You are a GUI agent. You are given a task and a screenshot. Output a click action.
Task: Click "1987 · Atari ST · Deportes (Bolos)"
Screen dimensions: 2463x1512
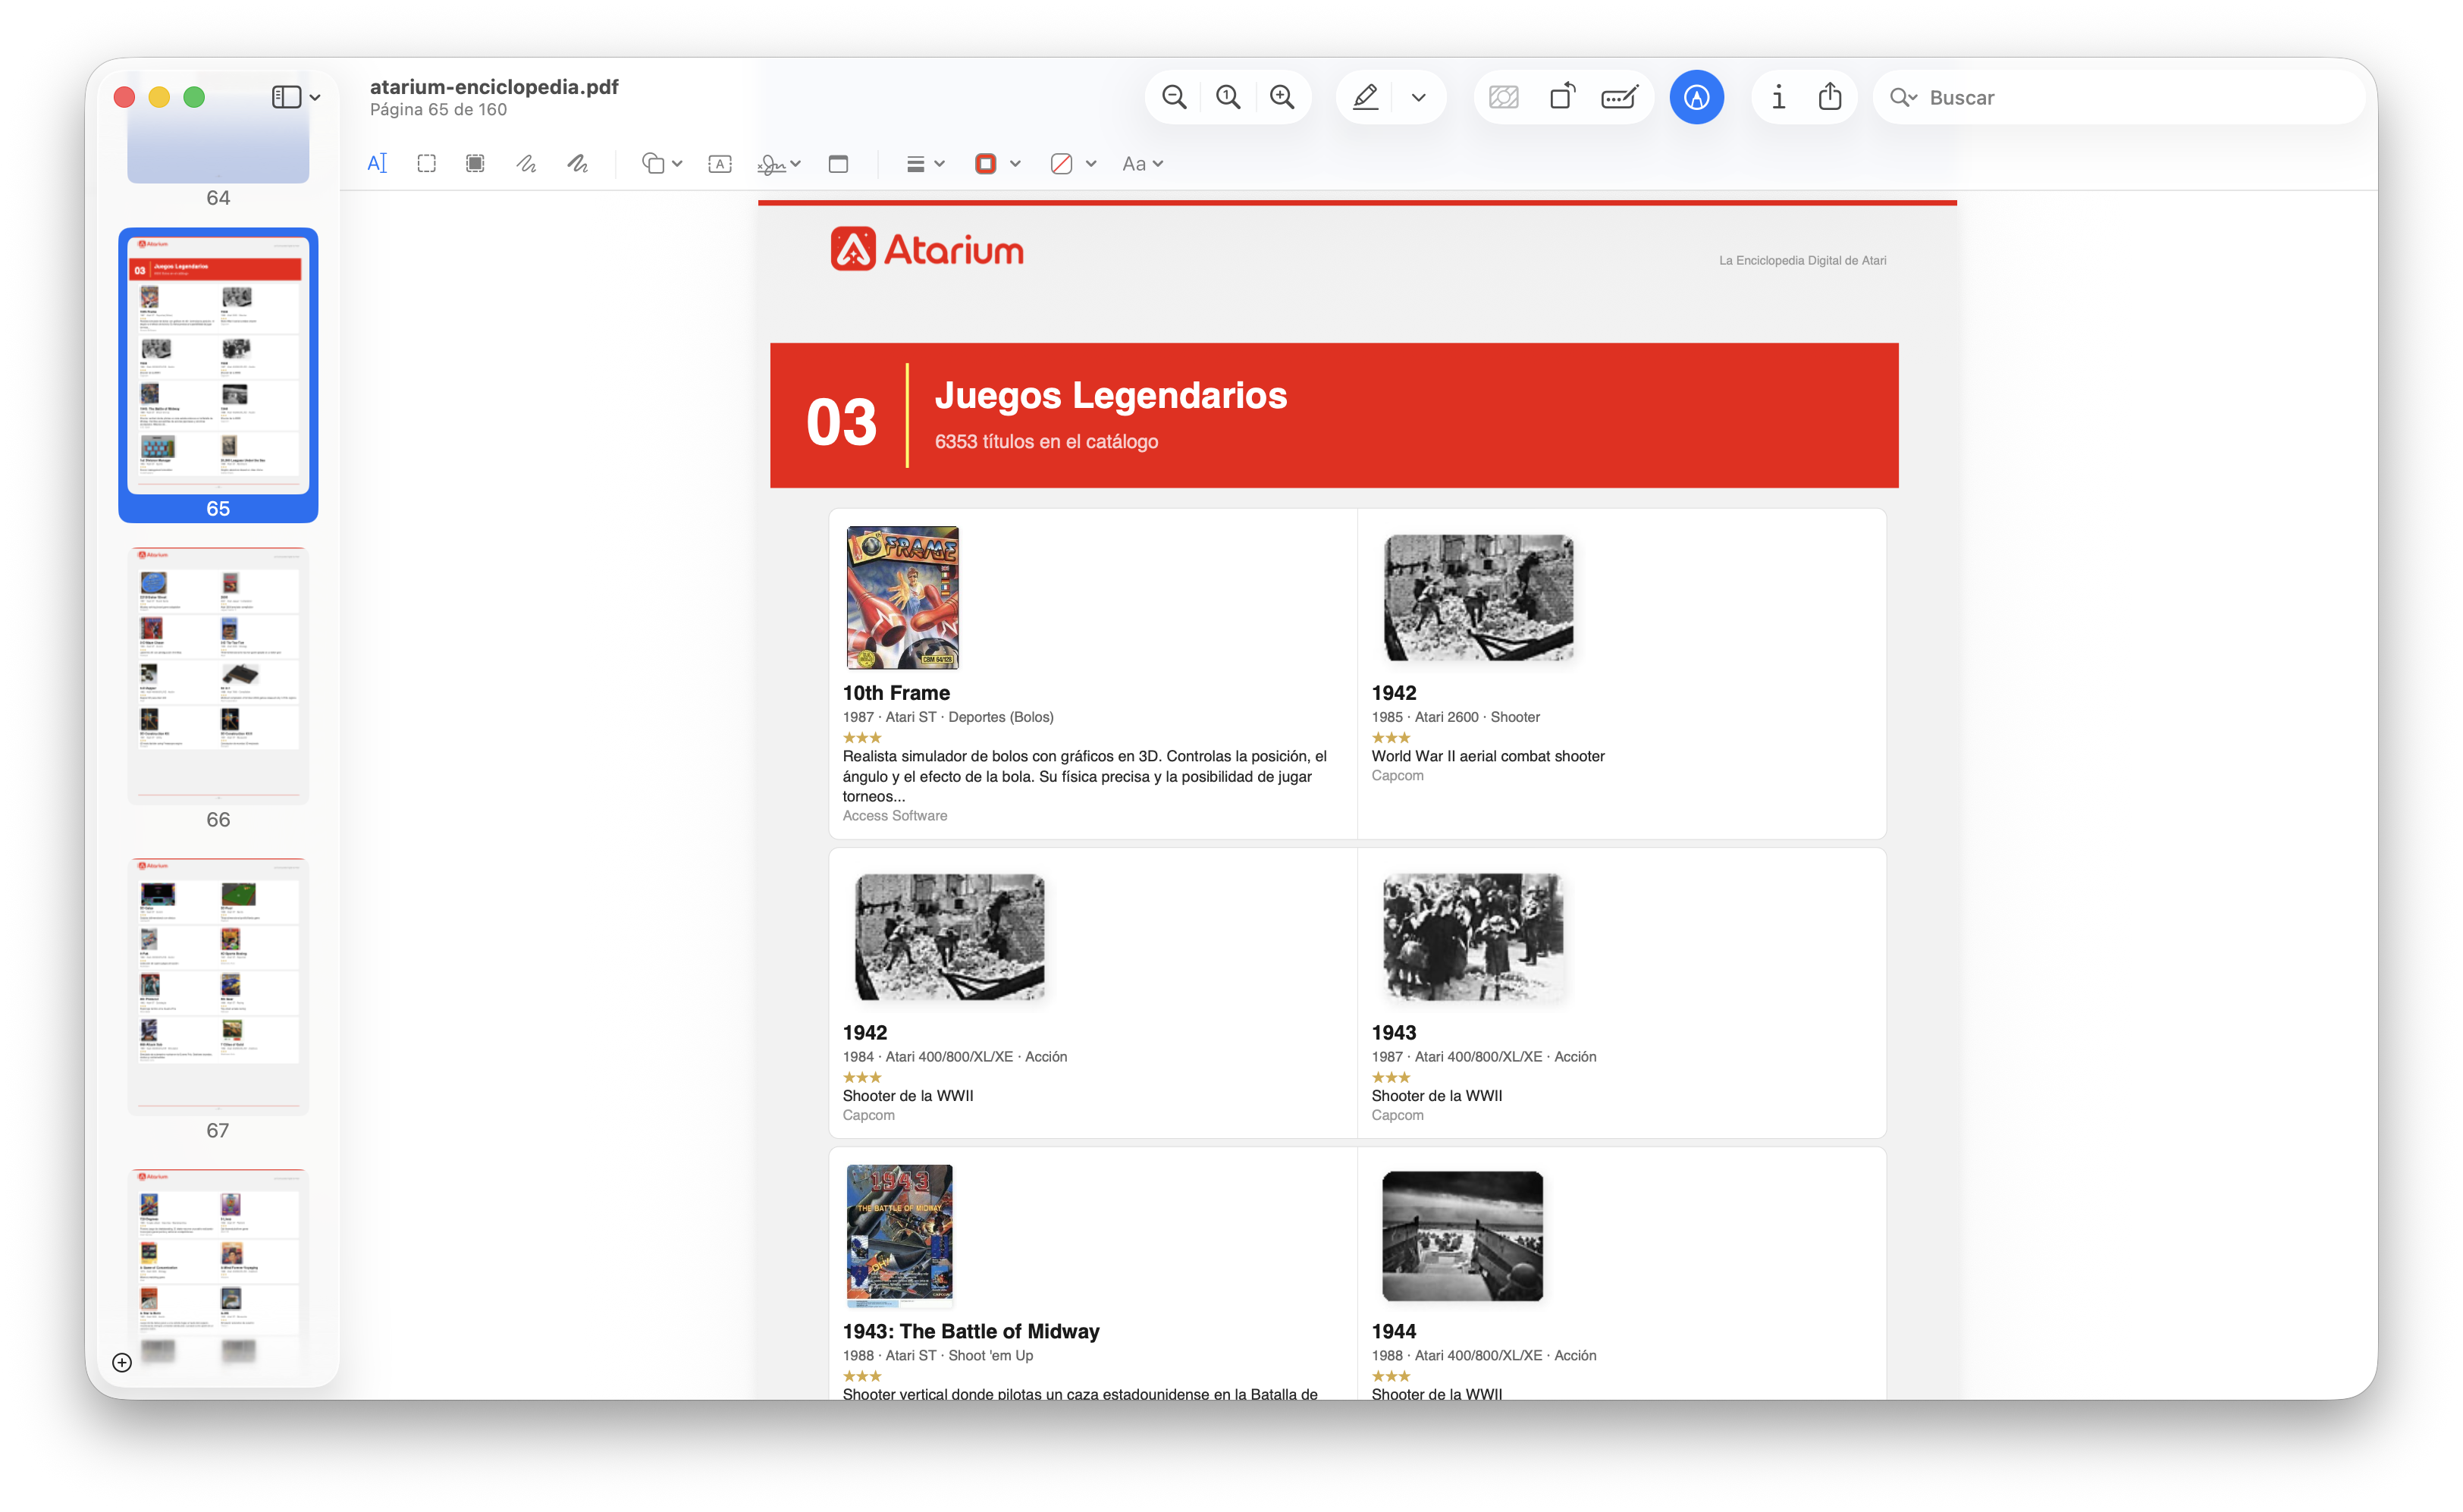pos(948,717)
